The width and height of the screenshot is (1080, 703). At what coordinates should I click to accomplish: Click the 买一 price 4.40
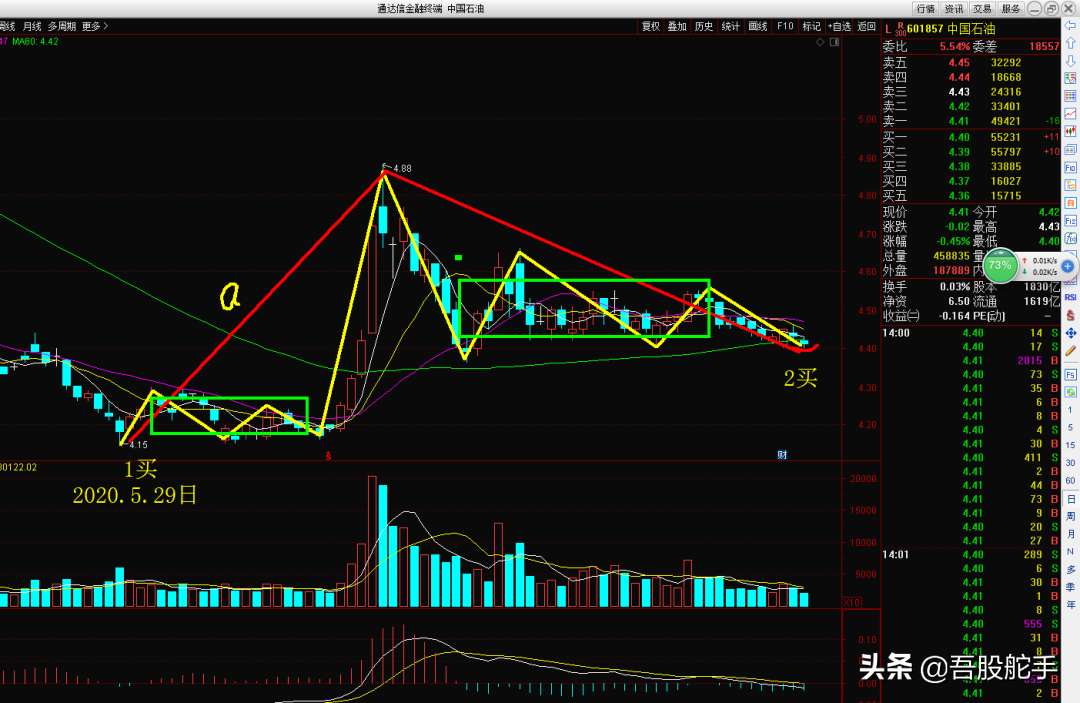959,137
